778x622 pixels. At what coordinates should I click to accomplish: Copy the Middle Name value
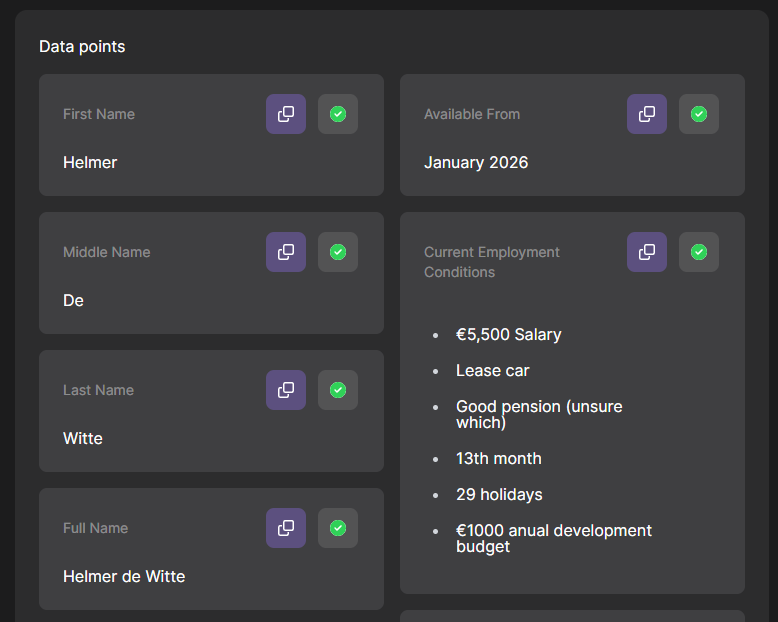tap(286, 252)
